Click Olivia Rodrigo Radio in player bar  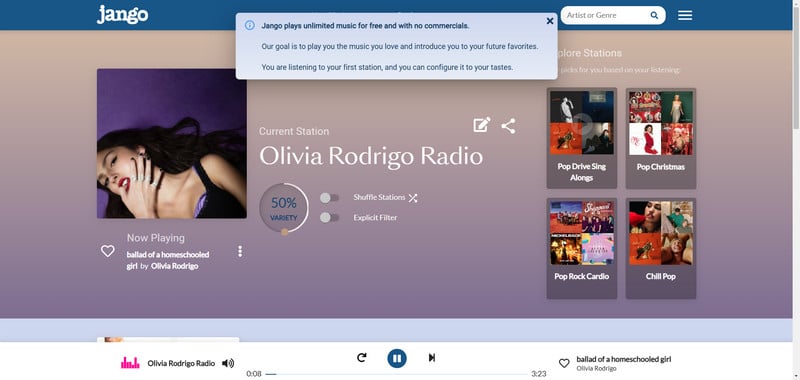[181, 363]
